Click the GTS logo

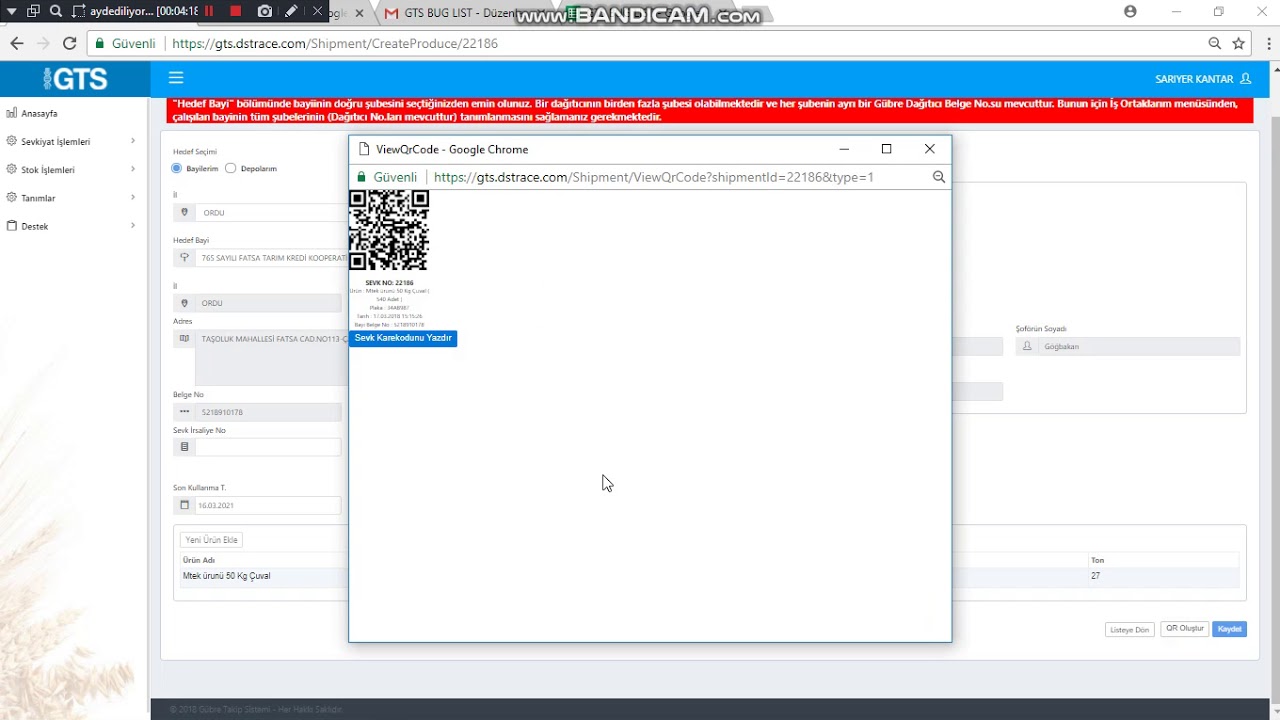tap(75, 79)
